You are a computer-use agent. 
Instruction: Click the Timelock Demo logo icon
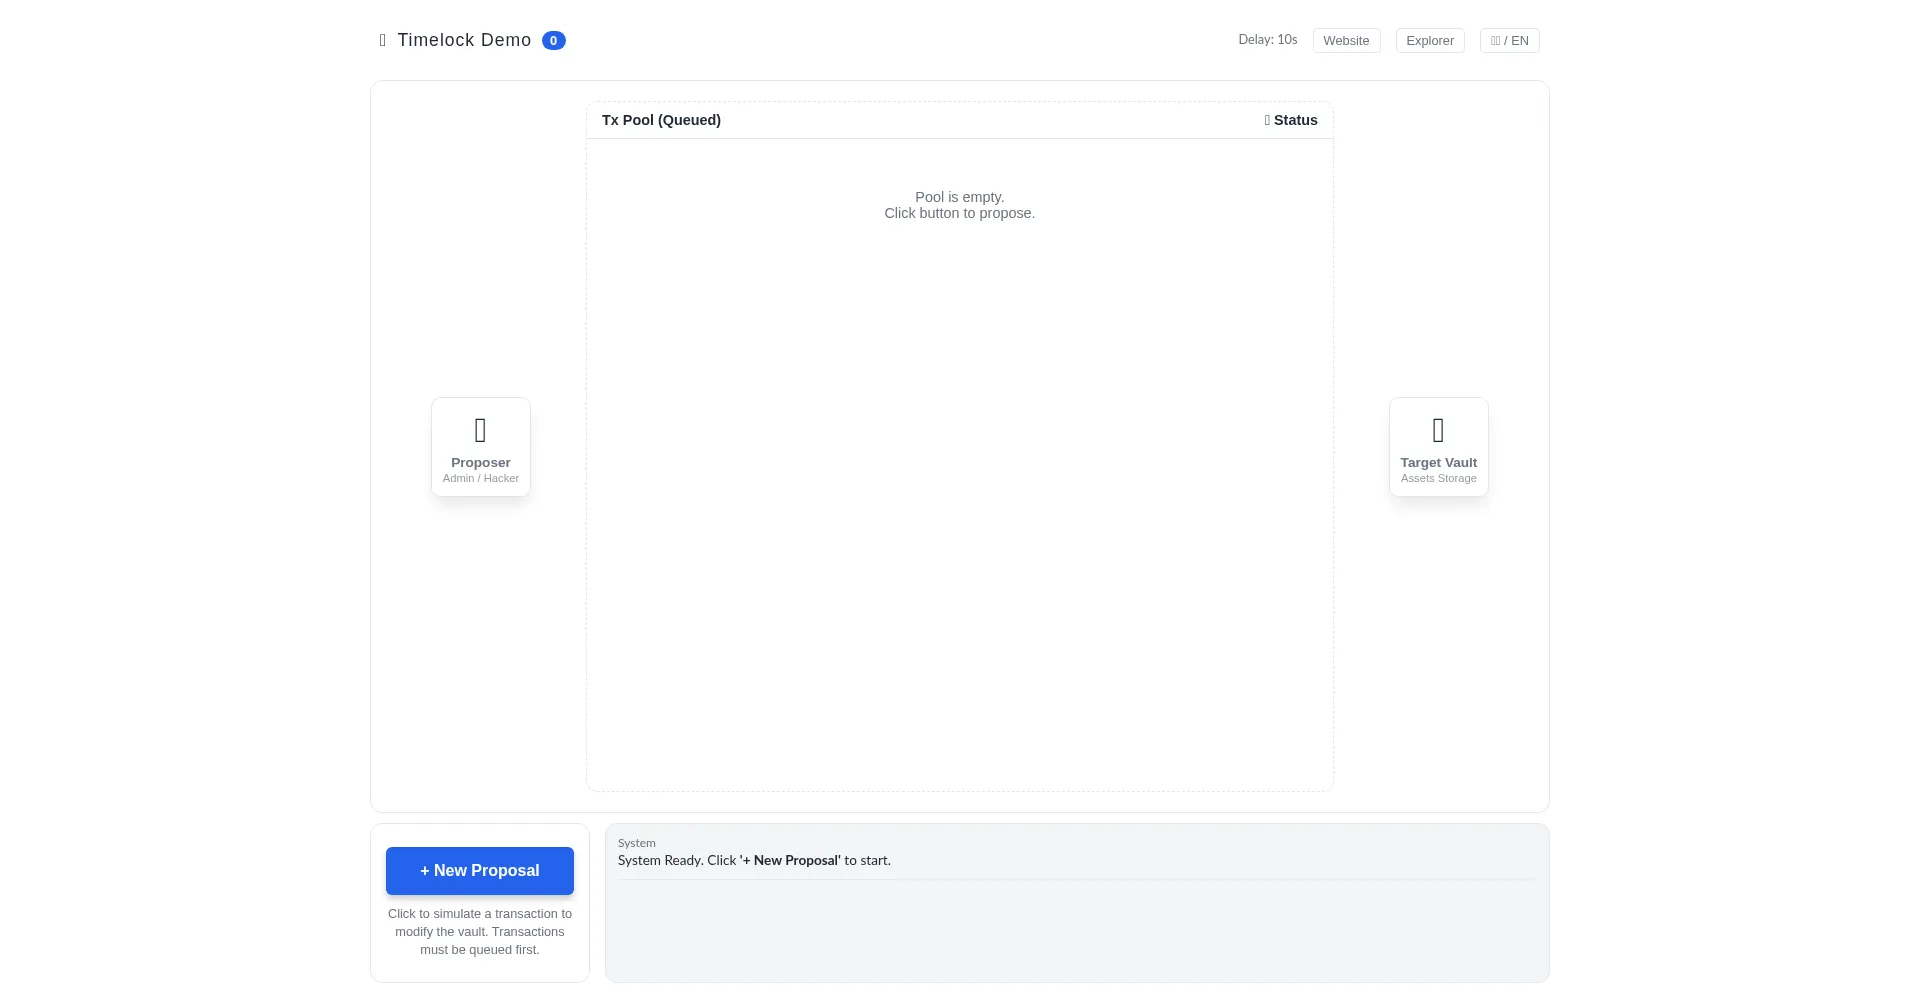[x=383, y=40]
